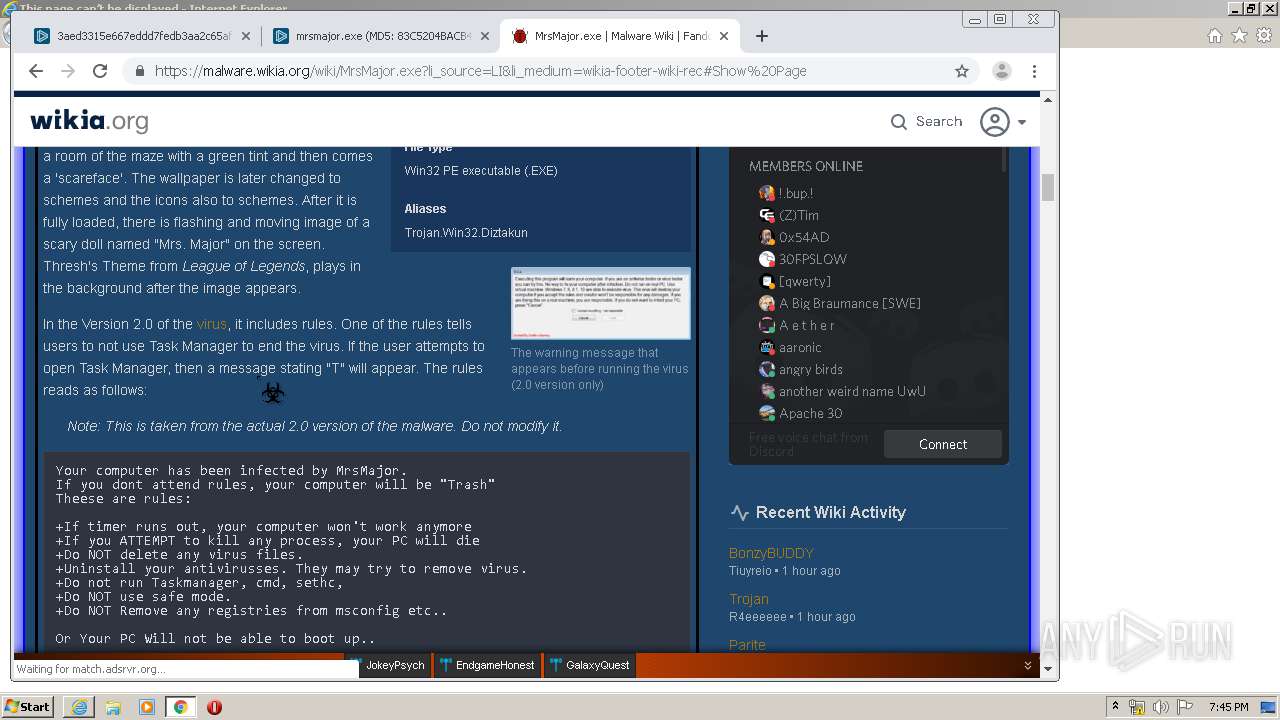The width and height of the screenshot is (1280, 720).
Task: Open EndgameHonest in bottom bar
Action: (487, 665)
